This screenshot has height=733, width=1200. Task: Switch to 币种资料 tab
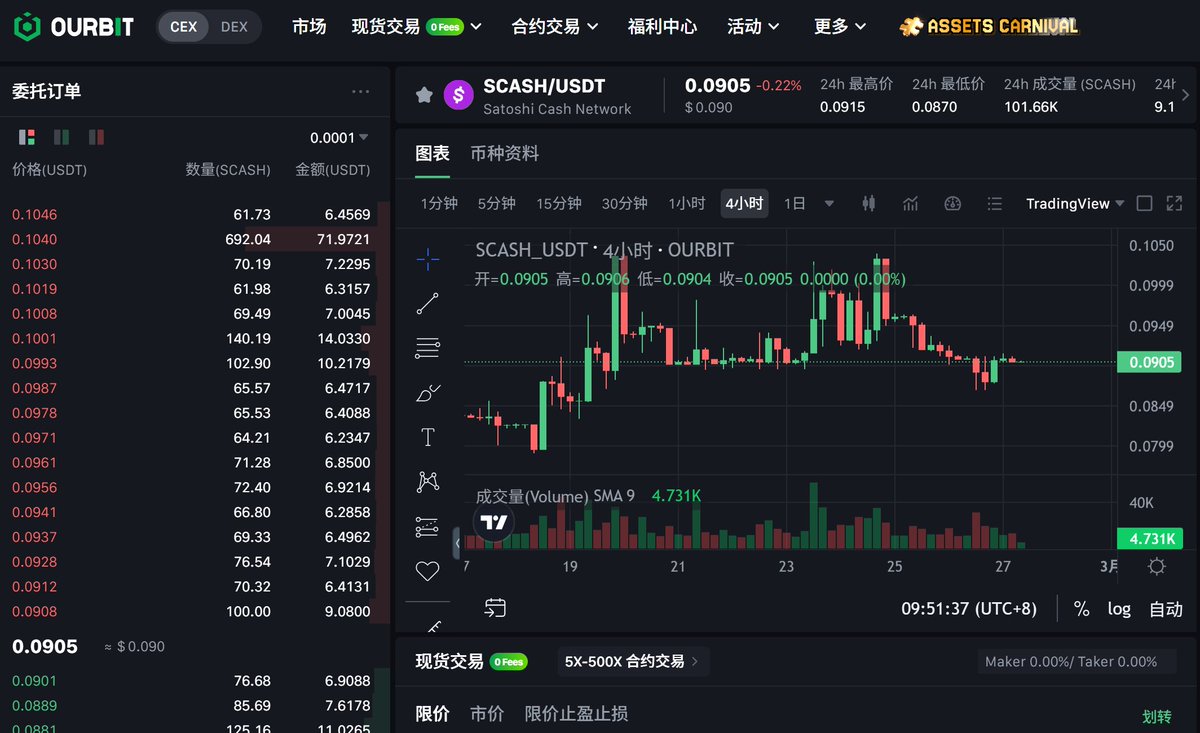[504, 153]
